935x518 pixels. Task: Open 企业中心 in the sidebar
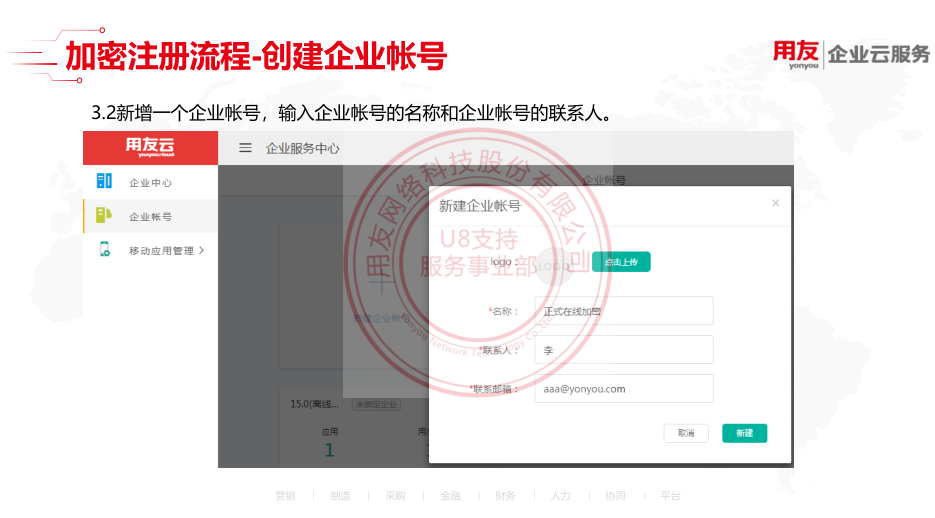coord(150,182)
